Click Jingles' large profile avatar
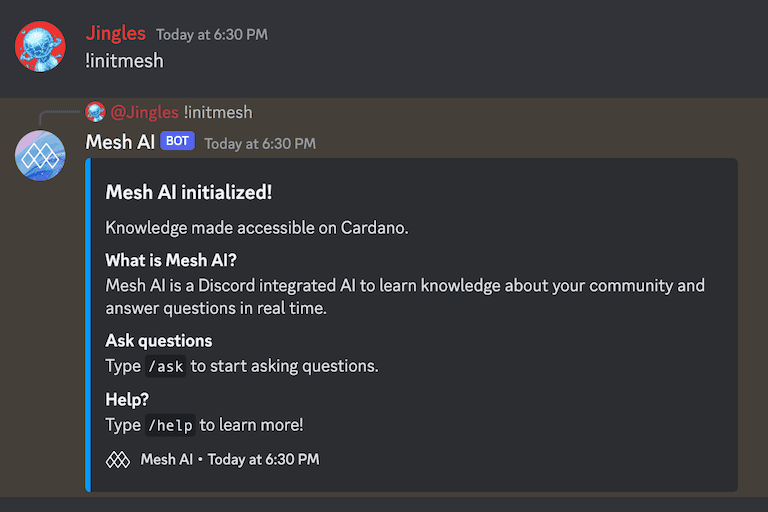Viewport: 768px width, 512px height. 40,47
